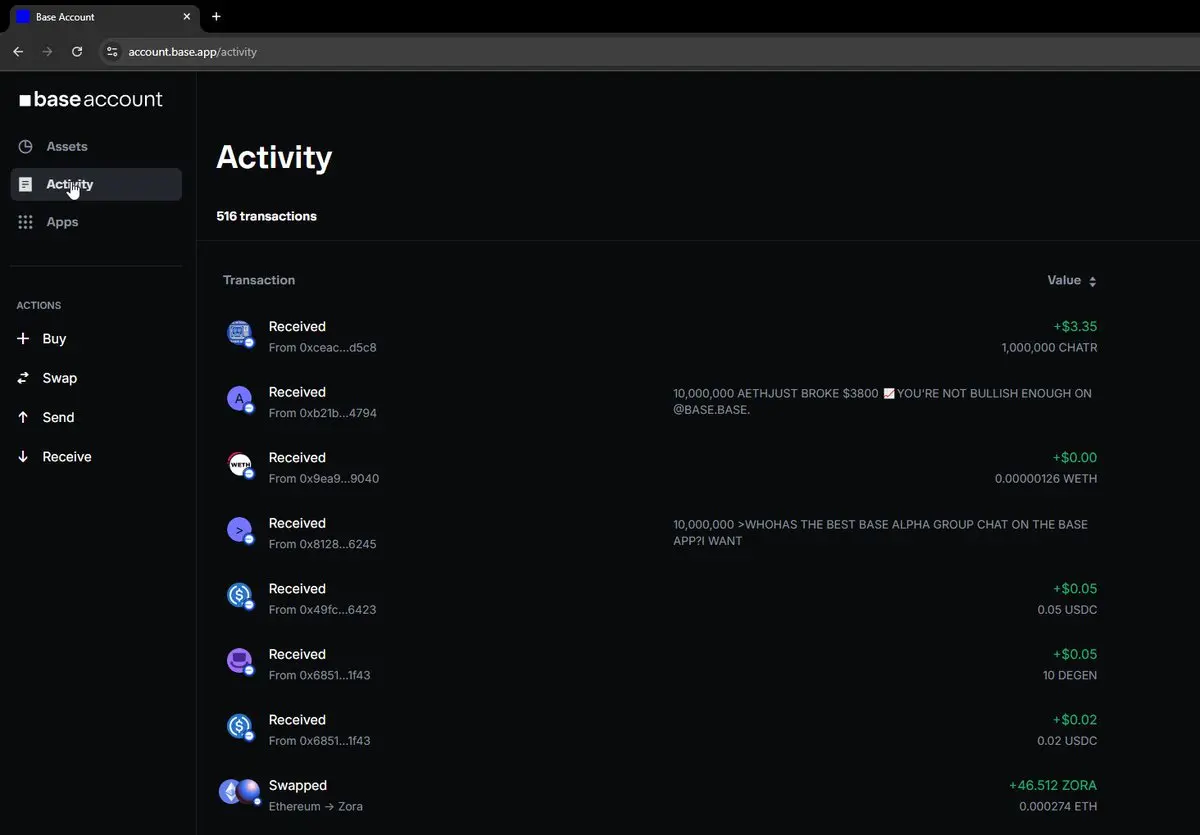Viewport: 1200px width, 835px height.
Task: Click the swap arrows icon
Action: (x=23, y=378)
